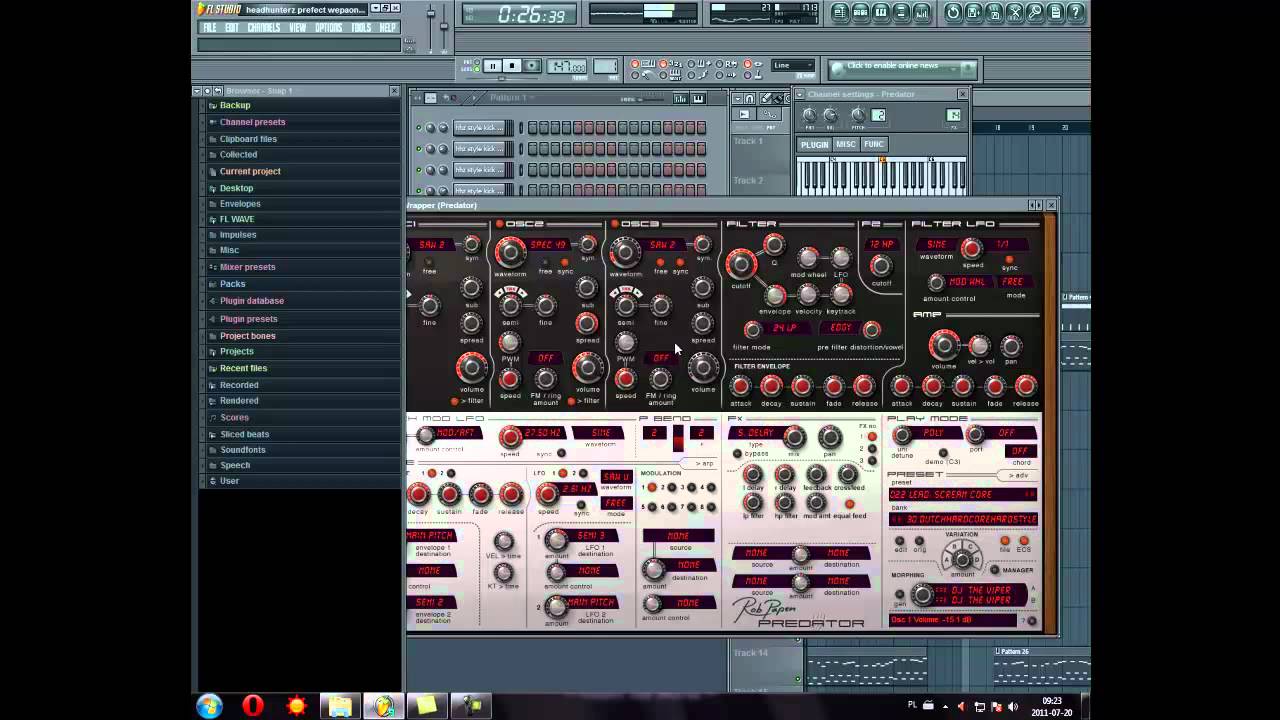Open the playlist view toolbar icon

tap(840, 12)
